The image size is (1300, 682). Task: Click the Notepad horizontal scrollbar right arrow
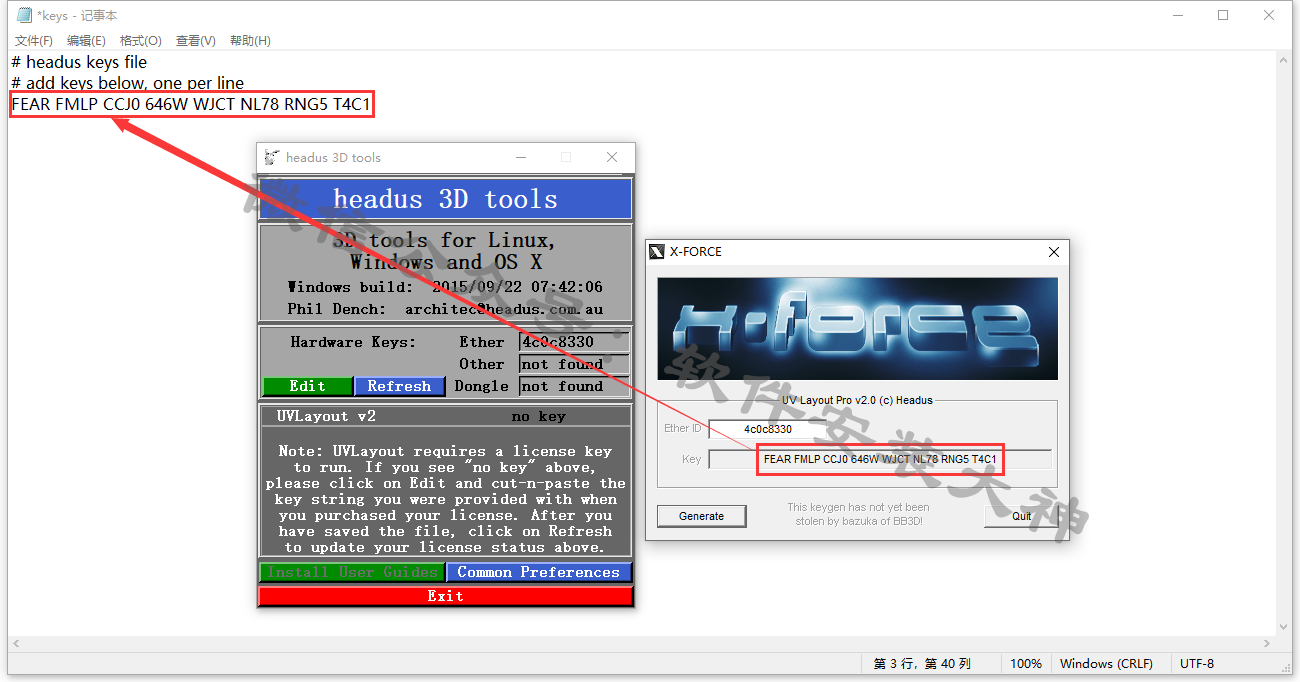pyautogui.click(x=1267, y=643)
